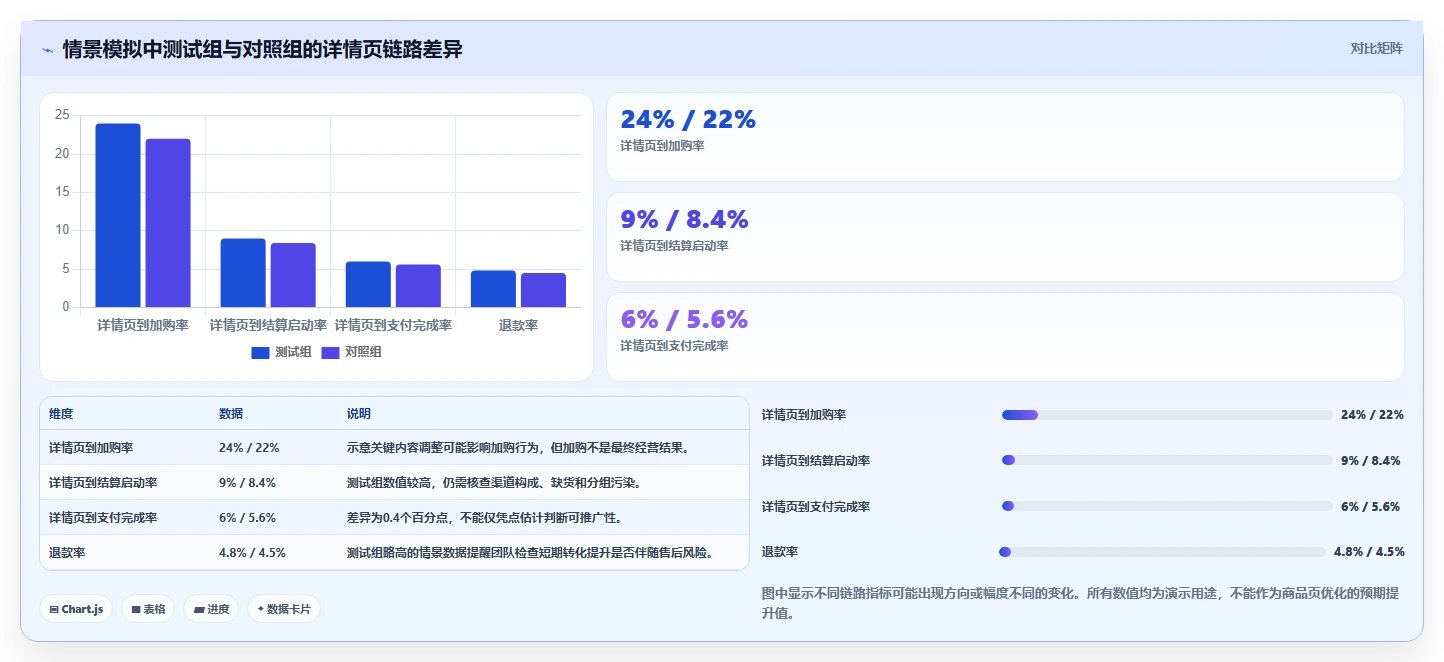Click the 测试组 bar for 退款率
The height and width of the screenshot is (662, 1444).
(493, 289)
